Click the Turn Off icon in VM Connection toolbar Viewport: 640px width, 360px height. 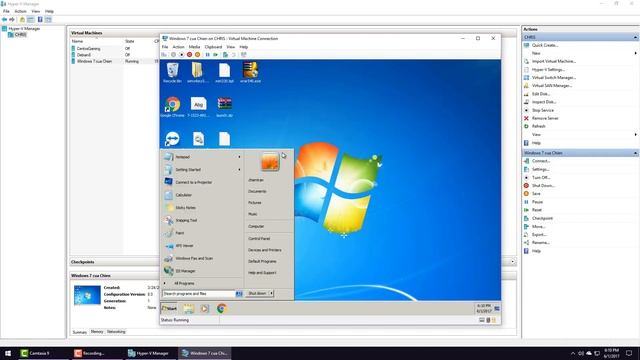(x=182, y=55)
